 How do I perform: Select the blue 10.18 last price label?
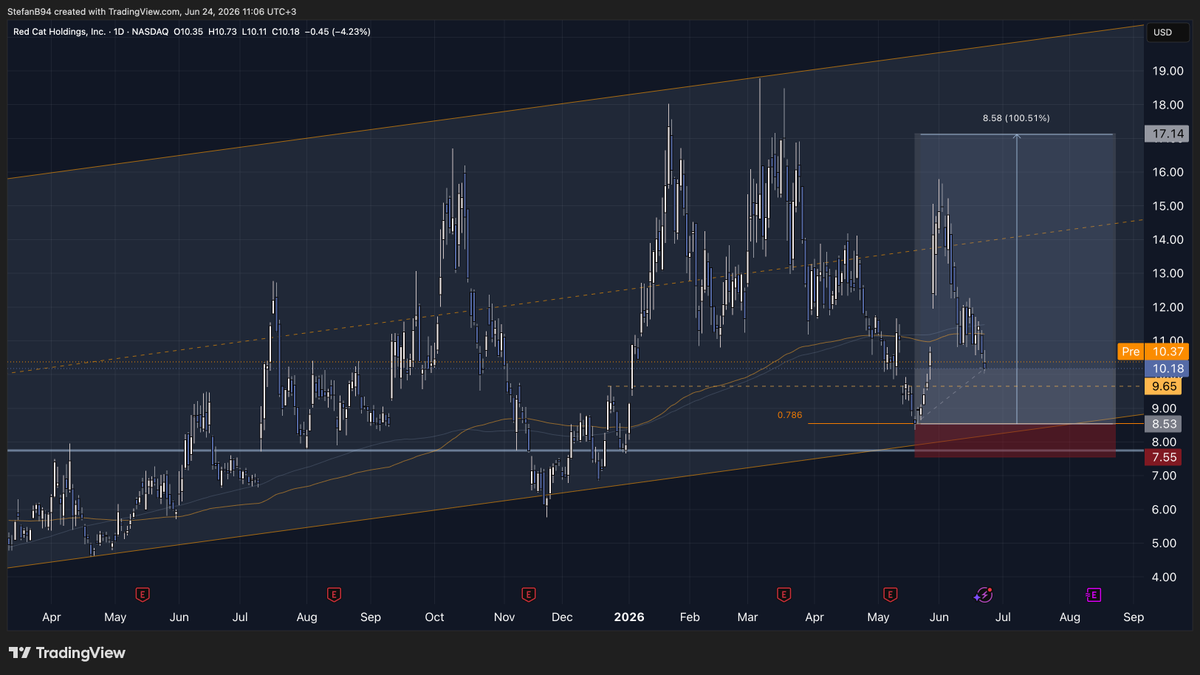pos(1166,369)
